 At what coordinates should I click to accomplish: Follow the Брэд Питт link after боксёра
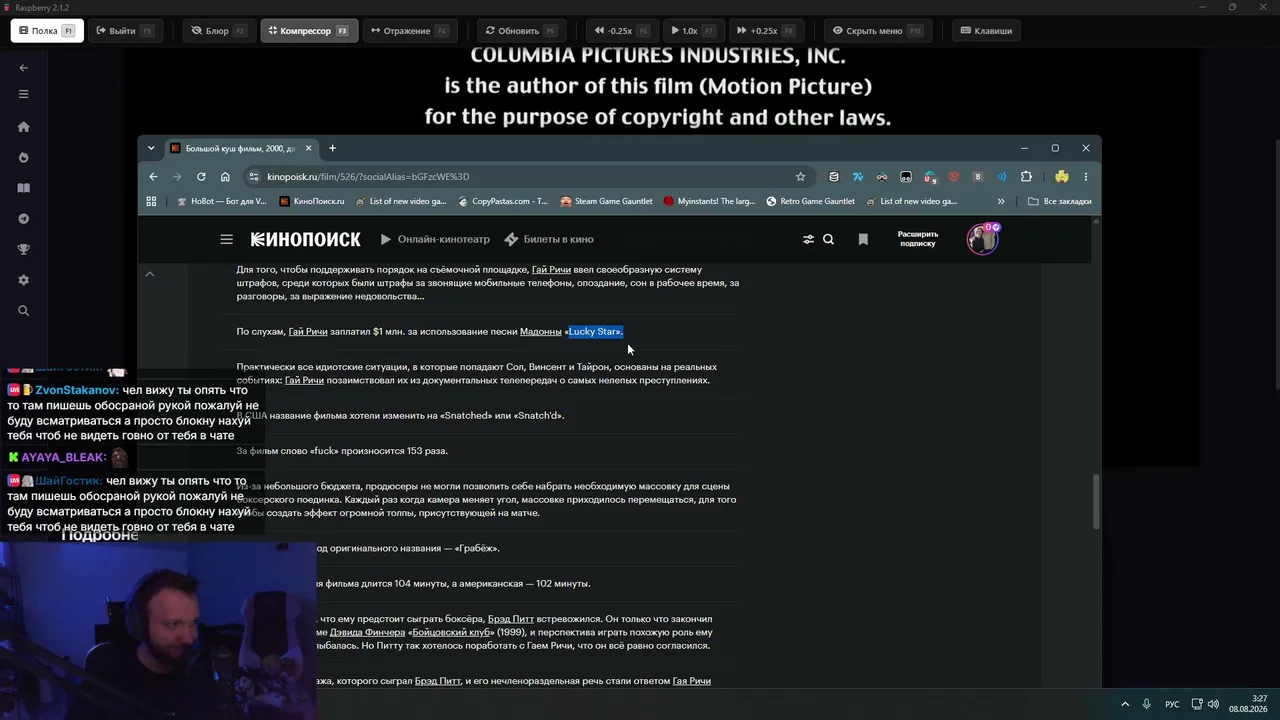[510, 619]
